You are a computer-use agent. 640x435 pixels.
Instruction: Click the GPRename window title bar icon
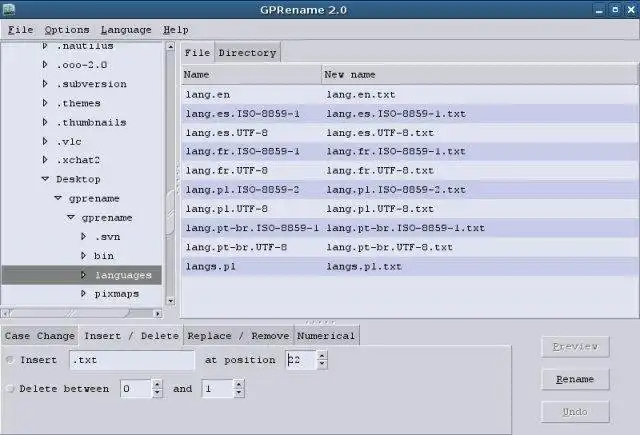point(9,9)
